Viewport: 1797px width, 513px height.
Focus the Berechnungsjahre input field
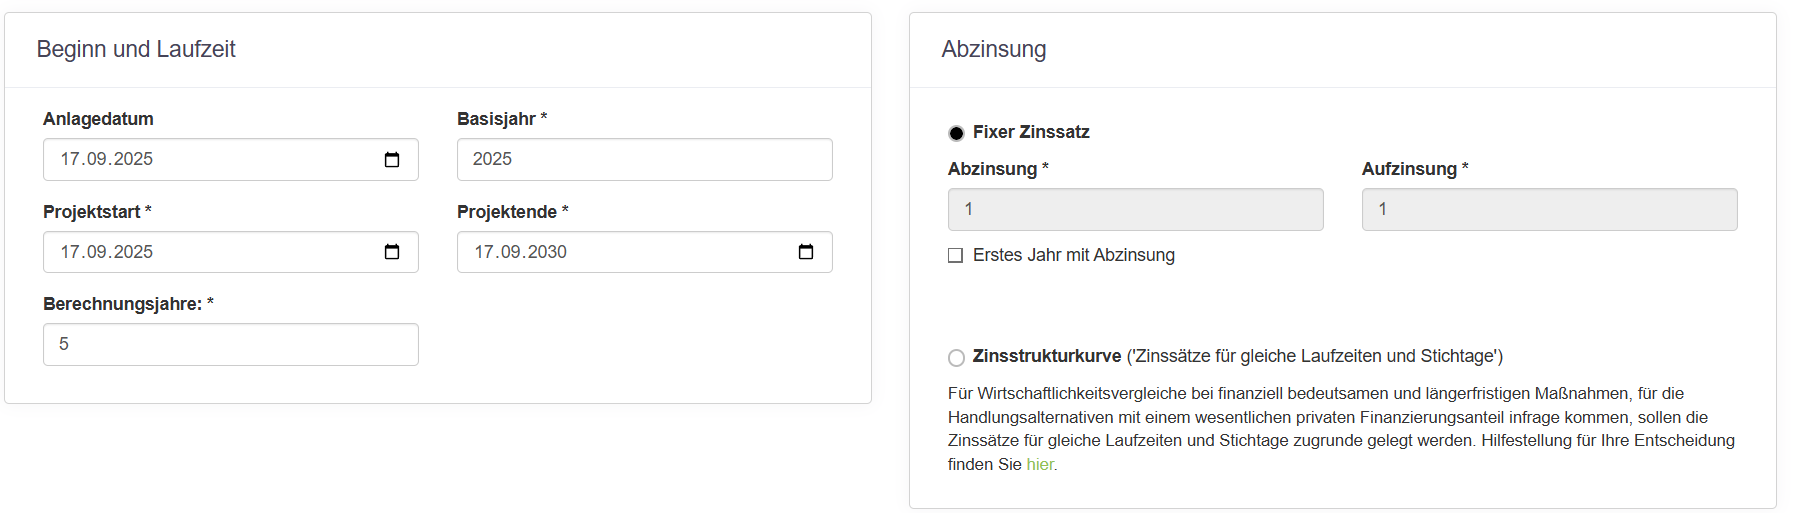(230, 344)
